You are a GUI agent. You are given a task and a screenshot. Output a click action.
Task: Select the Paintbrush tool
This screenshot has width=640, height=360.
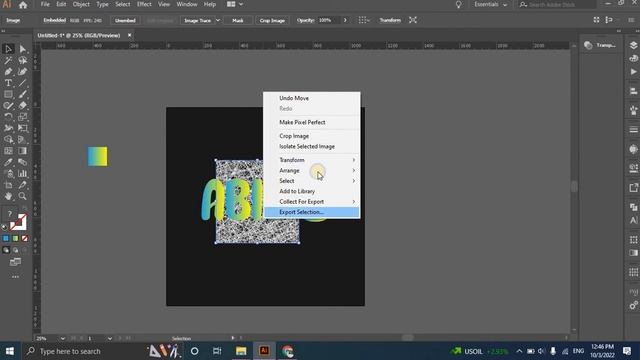[23, 94]
